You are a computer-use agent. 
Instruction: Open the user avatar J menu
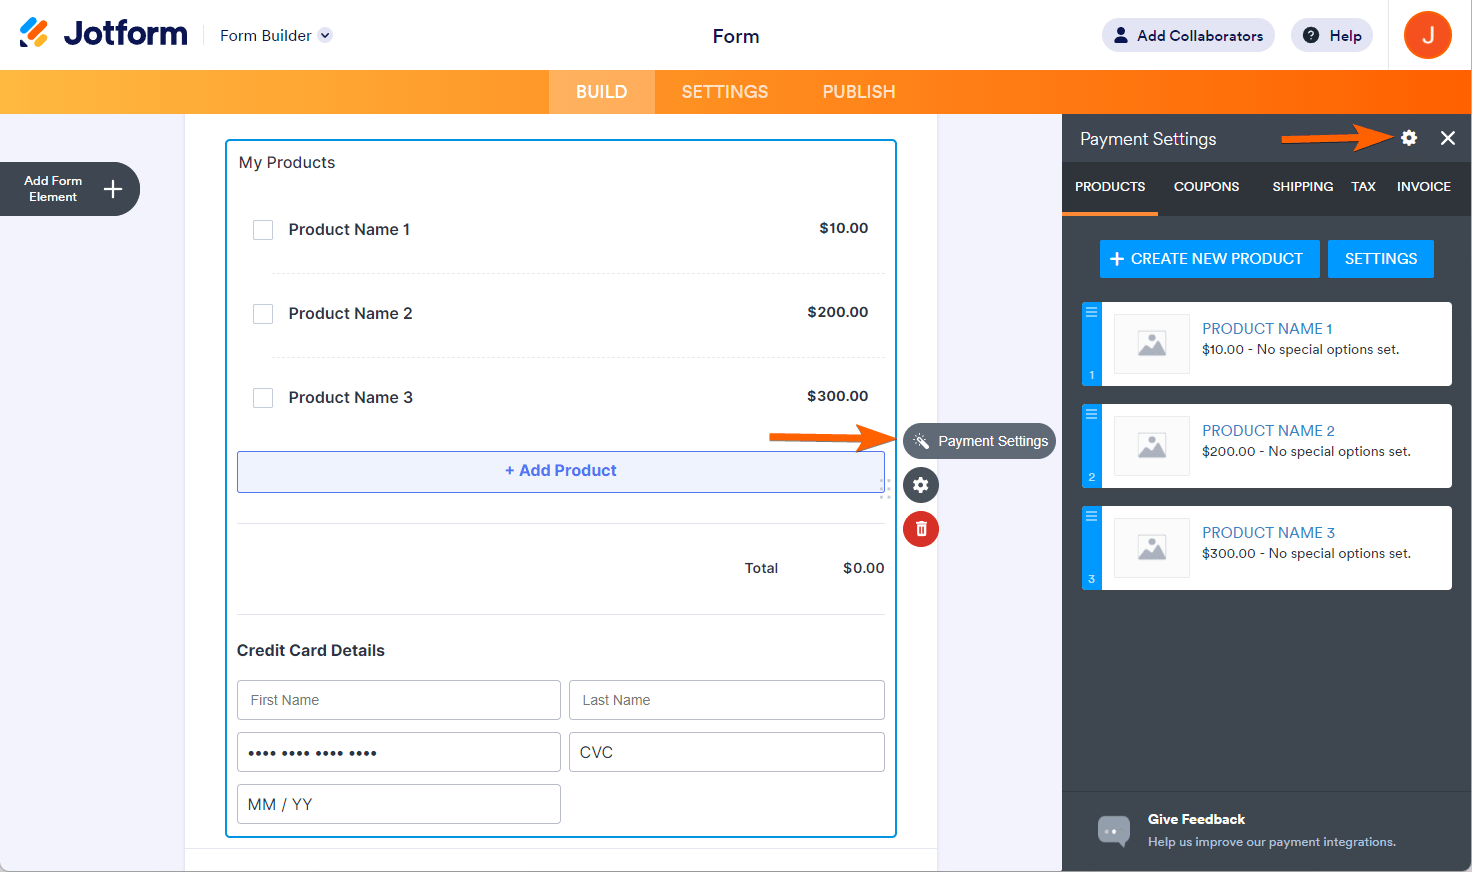[x=1428, y=35]
